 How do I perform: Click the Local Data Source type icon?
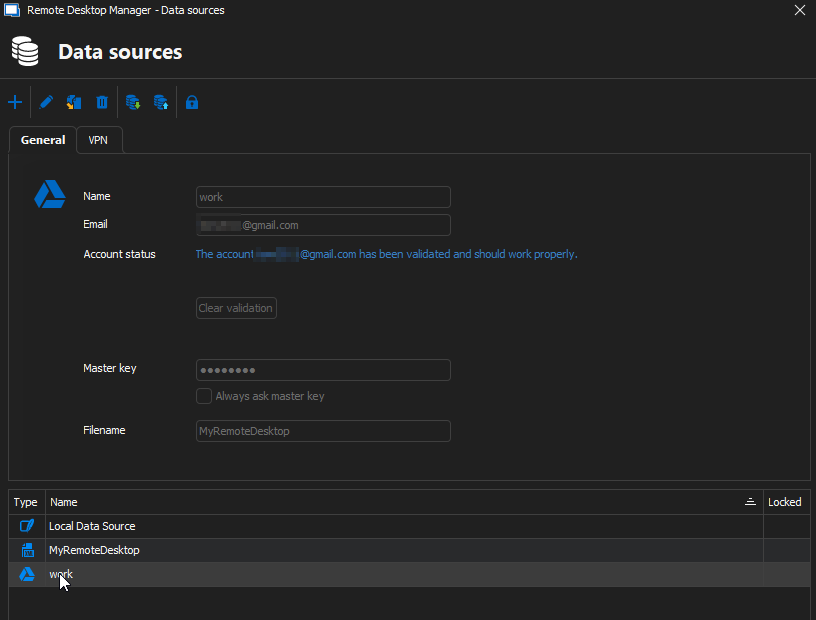27,526
